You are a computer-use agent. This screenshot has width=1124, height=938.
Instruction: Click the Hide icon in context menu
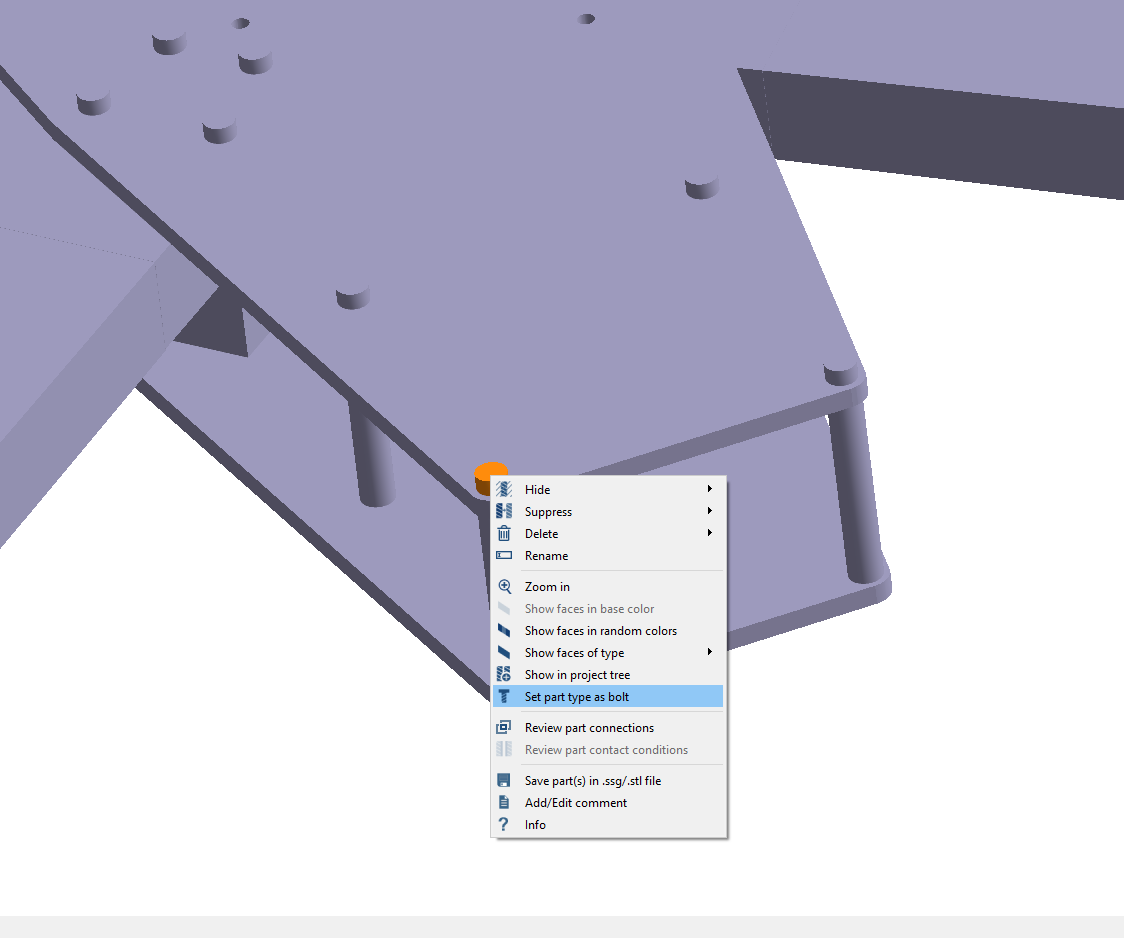(x=504, y=490)
